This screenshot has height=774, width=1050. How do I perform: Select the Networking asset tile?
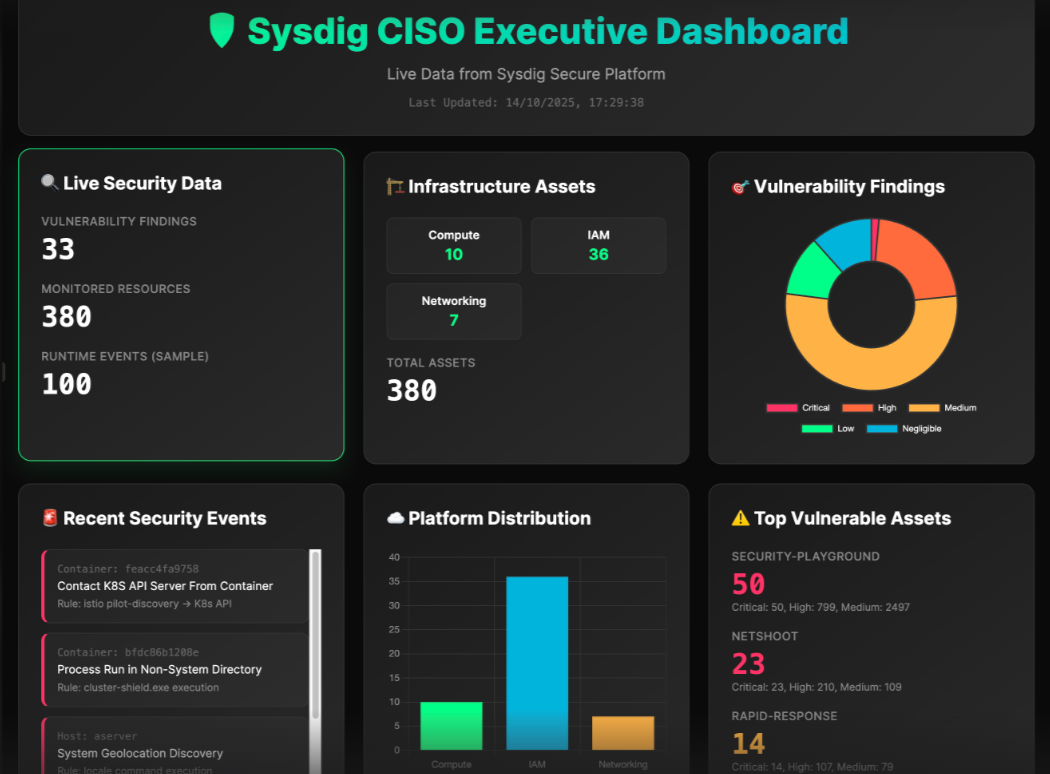coord(454,311)
